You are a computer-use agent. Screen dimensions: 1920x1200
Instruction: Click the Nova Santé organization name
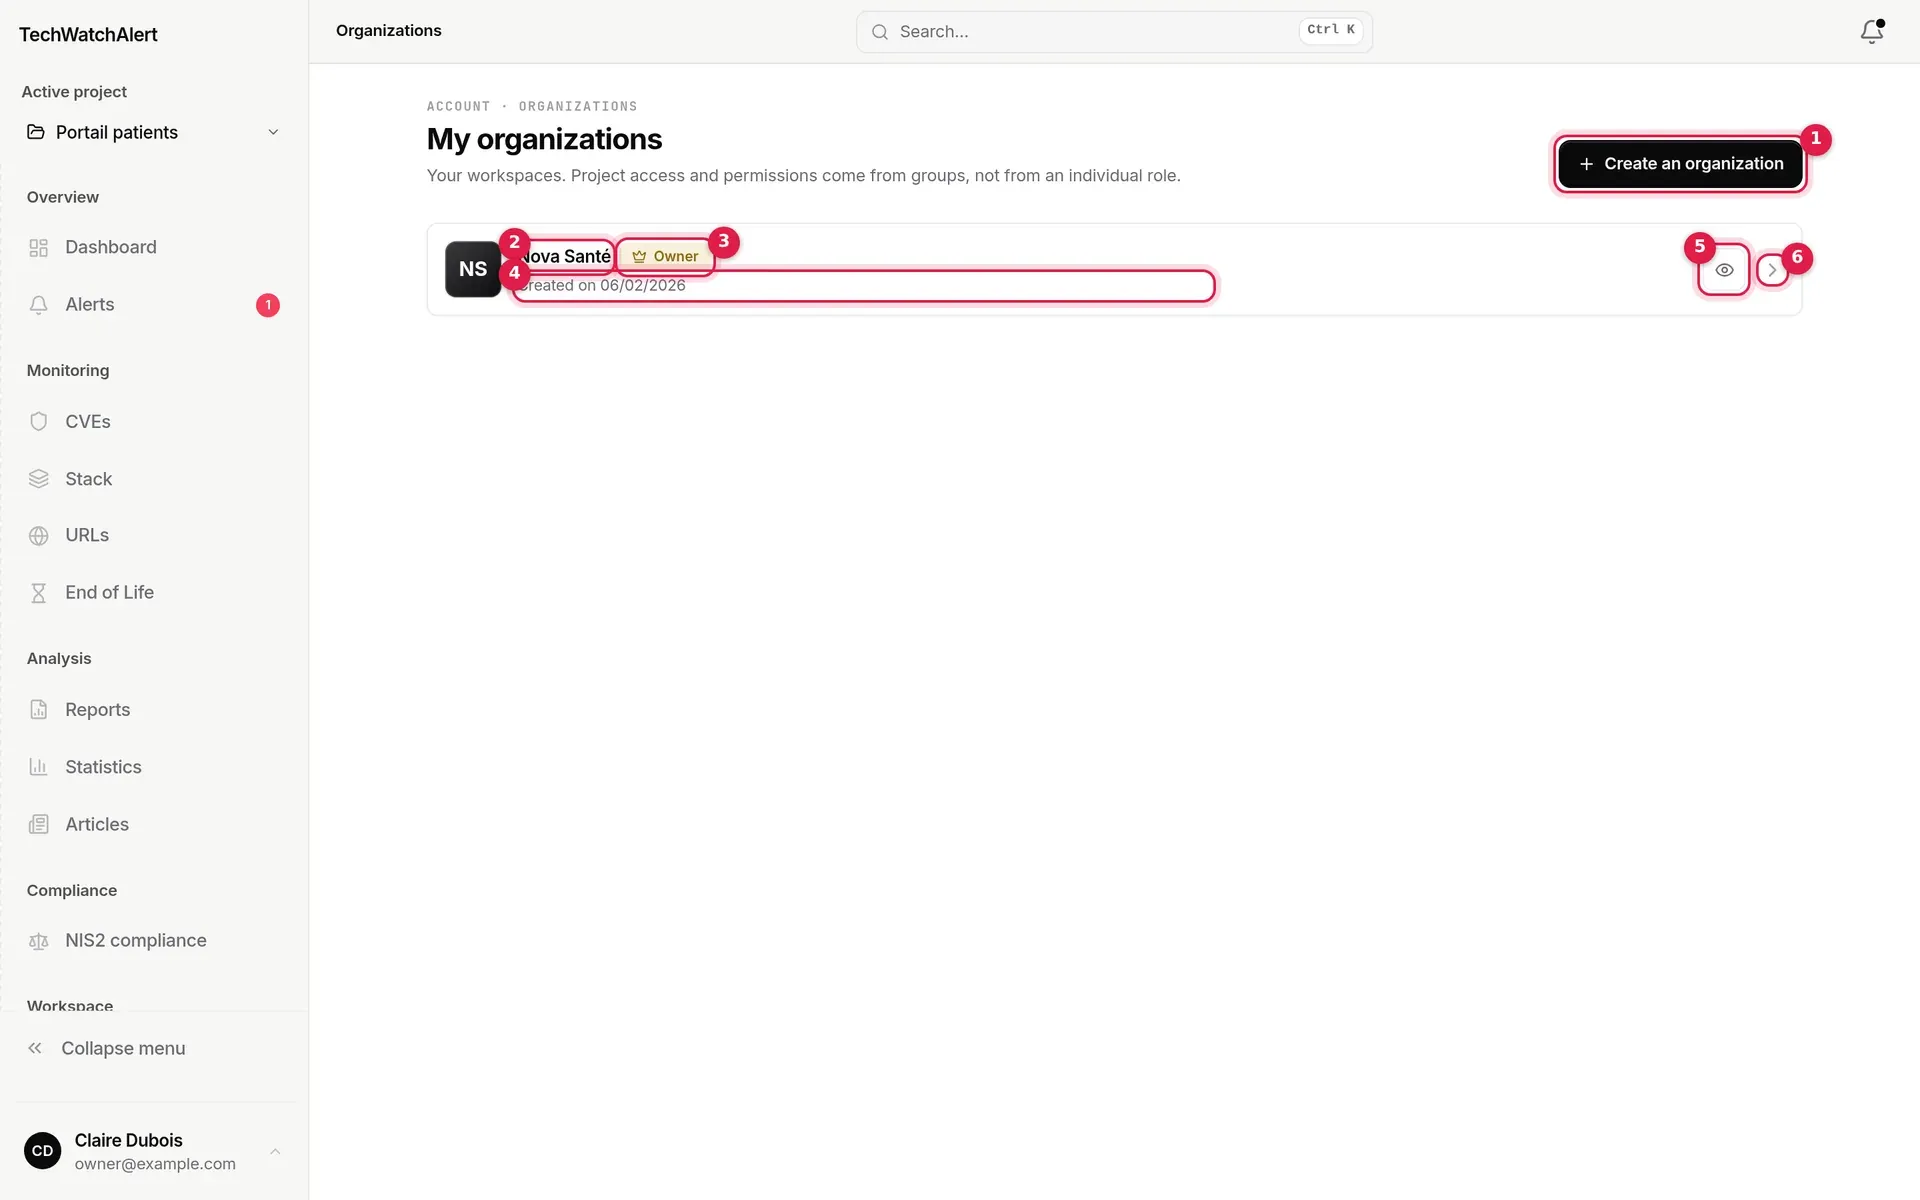click(564, 257)
